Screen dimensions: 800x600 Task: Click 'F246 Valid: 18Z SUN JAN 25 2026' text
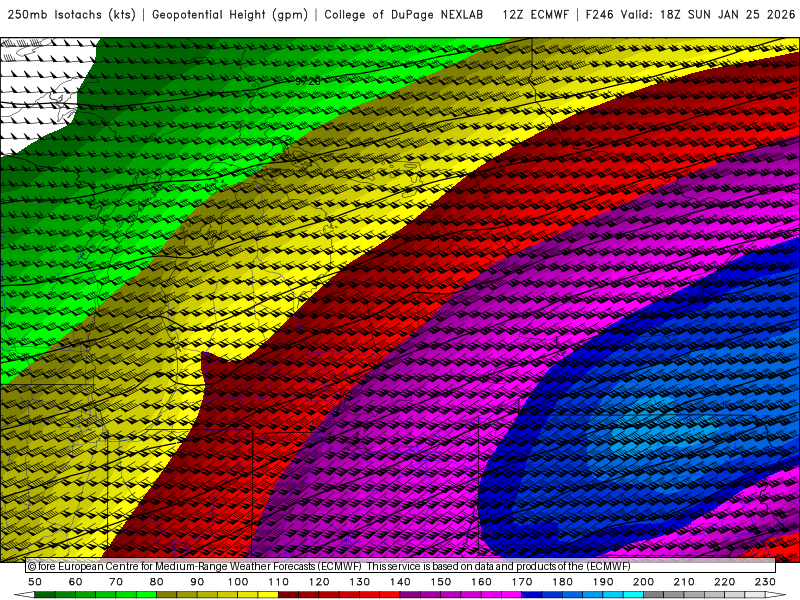pos(690,15)
